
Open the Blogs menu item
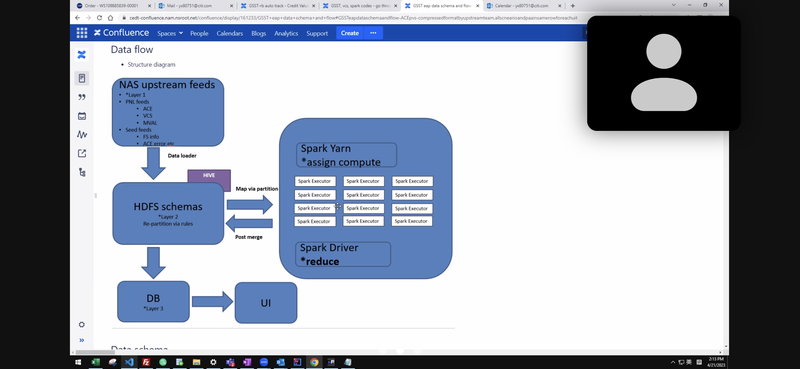(259, 33)
